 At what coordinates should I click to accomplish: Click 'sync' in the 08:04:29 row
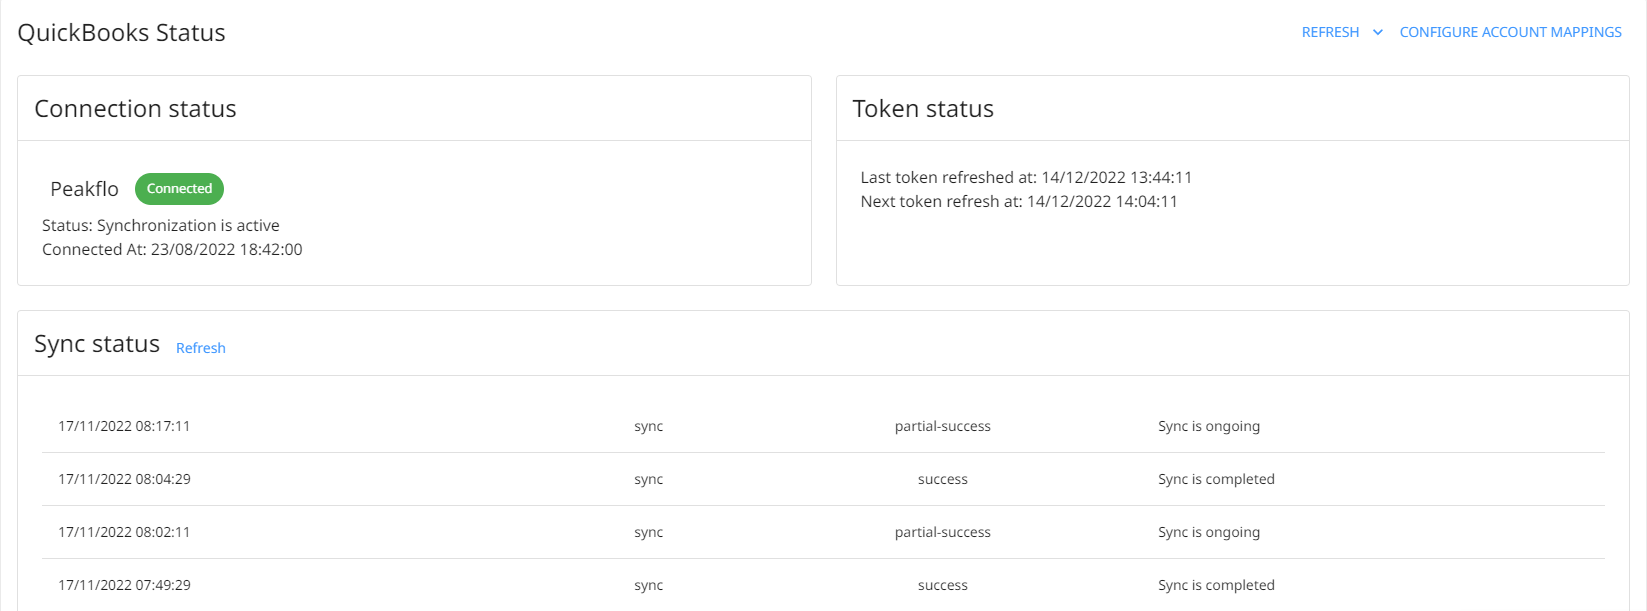pyautogui.click(x=648, y=479)
